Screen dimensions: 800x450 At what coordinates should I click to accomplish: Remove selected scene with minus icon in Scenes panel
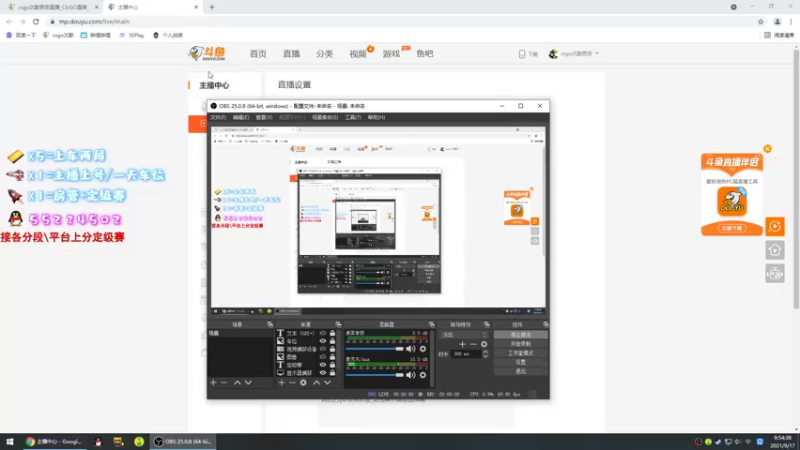pos(224,383)
